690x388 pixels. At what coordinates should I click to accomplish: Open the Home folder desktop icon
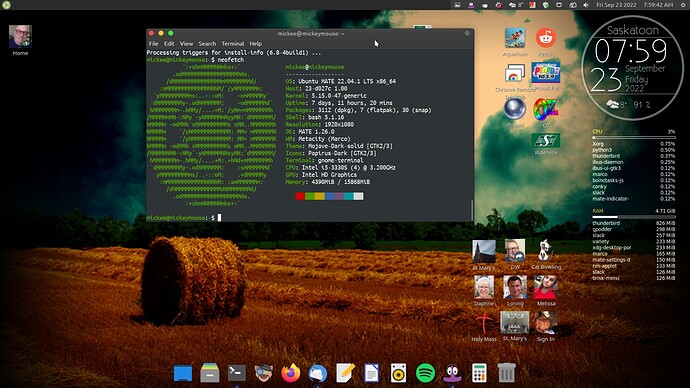(20, 37)
